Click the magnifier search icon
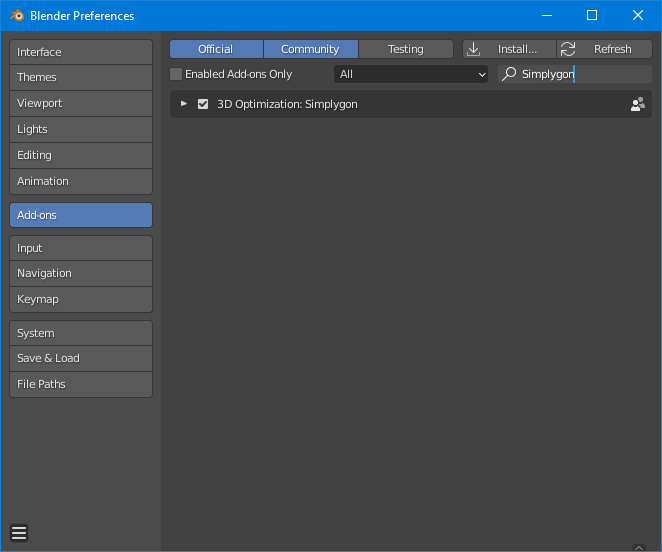 coord(509,74)
